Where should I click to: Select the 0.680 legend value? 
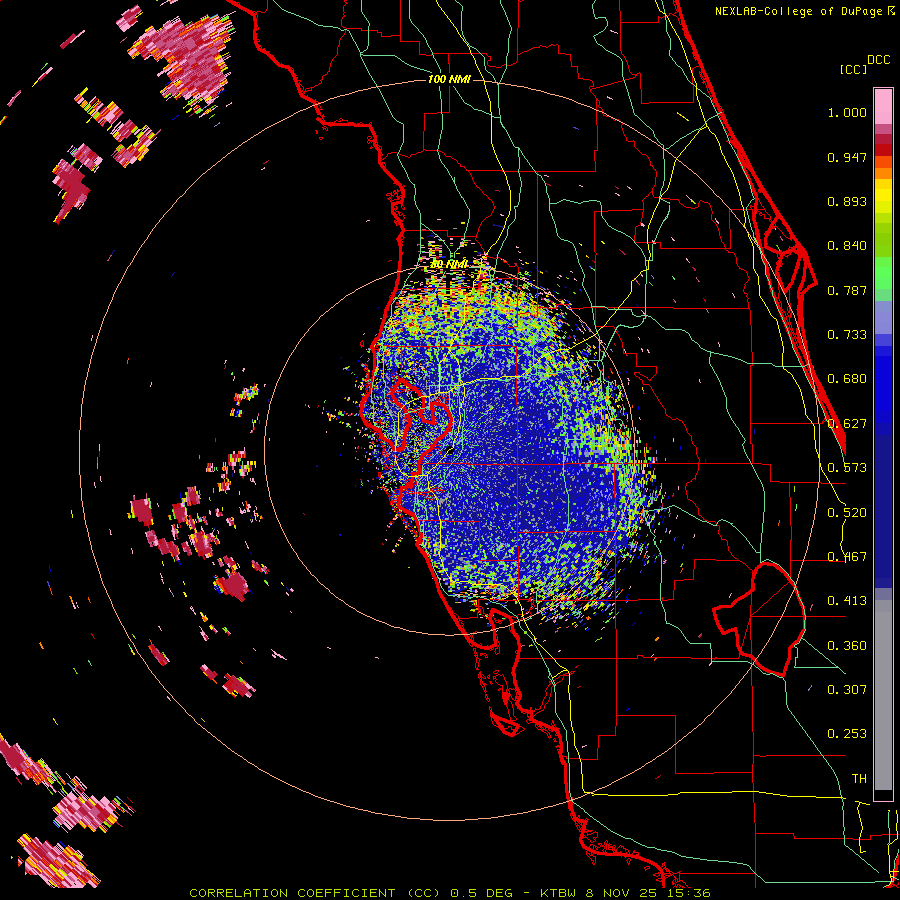point(847,379)
